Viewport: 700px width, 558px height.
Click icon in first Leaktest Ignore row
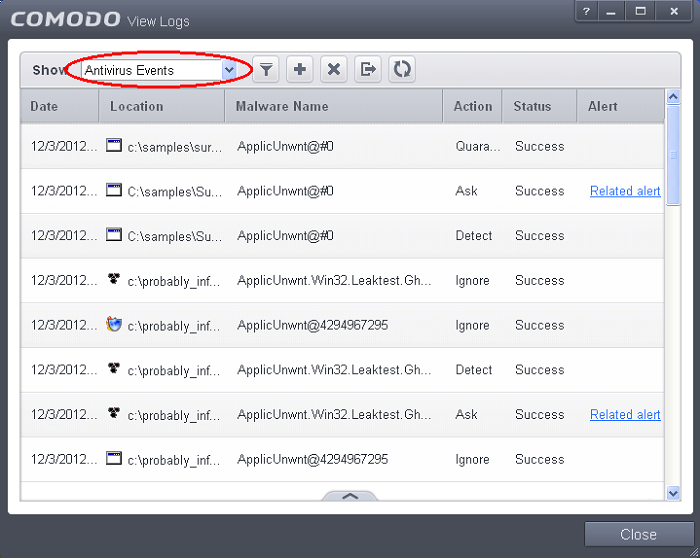pos(114,279)
